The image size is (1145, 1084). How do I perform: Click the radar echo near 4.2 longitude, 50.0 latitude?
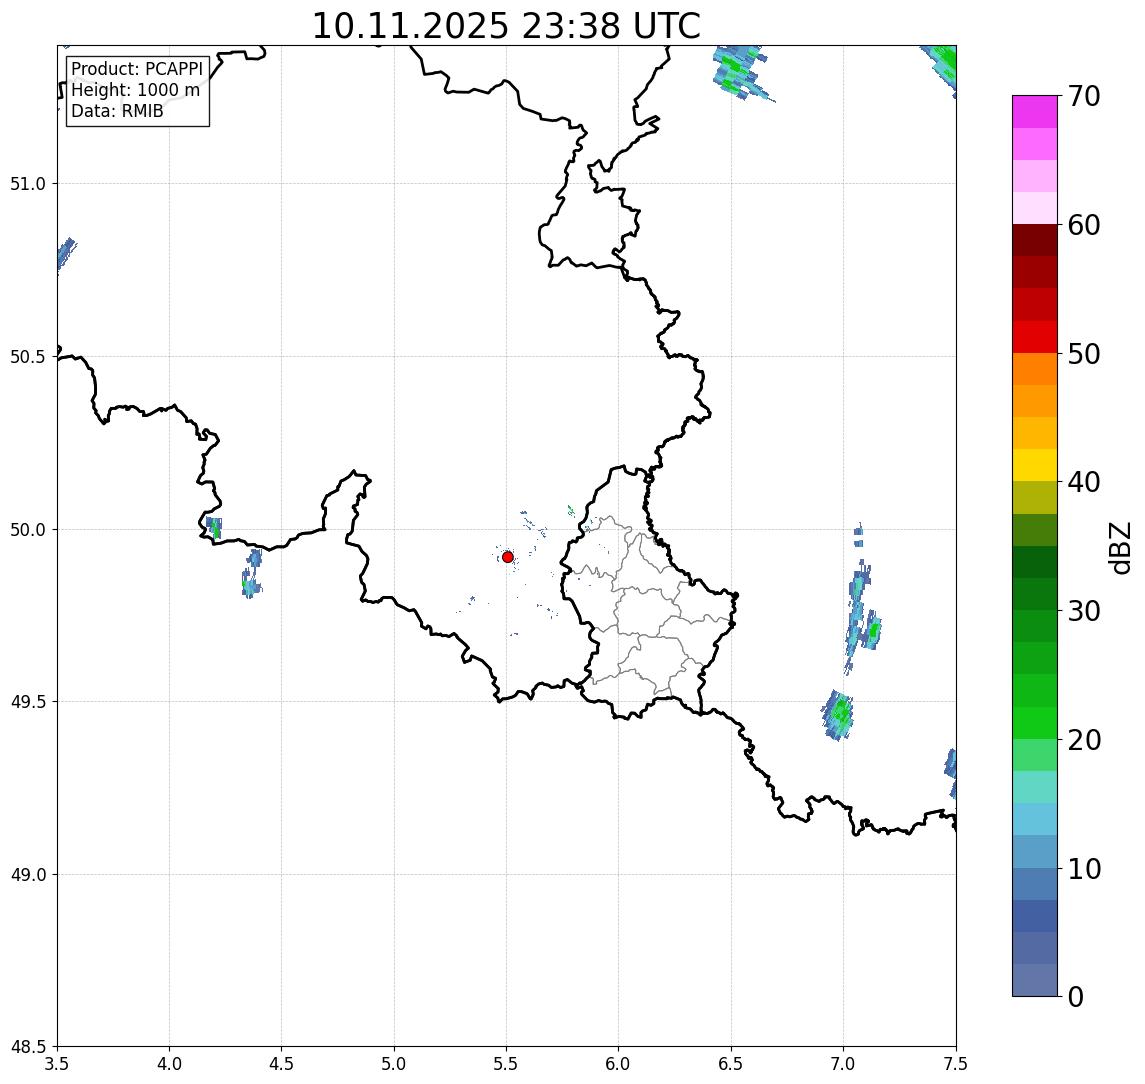click(214, 527)
